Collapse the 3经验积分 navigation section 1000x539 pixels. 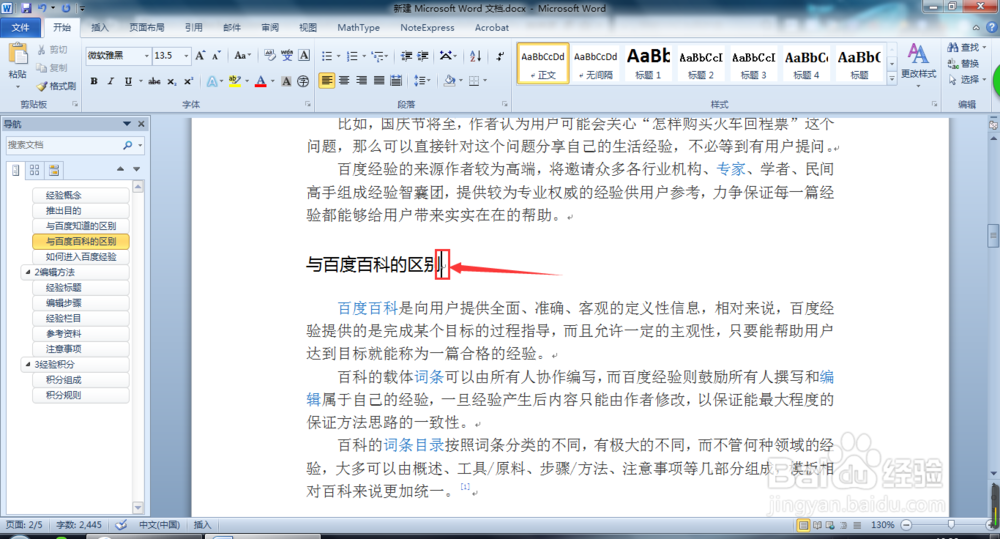(27, 364)
